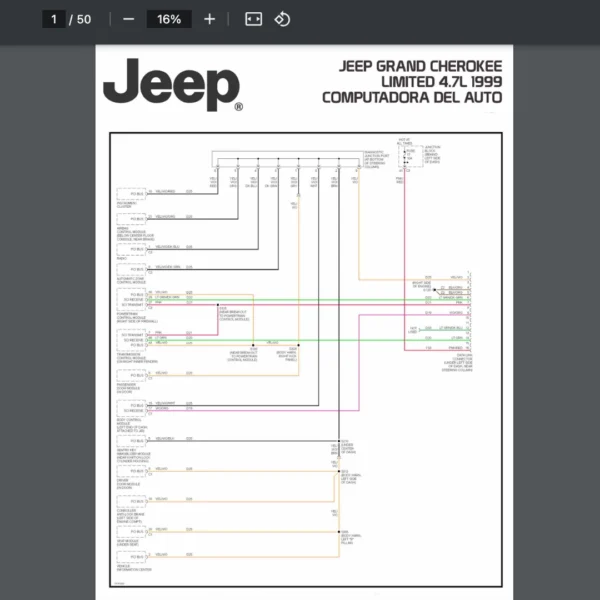Viewport: 600px width, 600px height.
Task: Click the Body Control Module connector box
Action: click(x=131, y=405)
